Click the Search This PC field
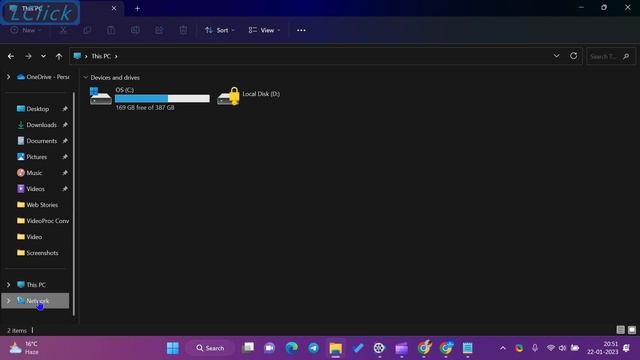Screen dimensions: 640x360 tap(611, 56)
